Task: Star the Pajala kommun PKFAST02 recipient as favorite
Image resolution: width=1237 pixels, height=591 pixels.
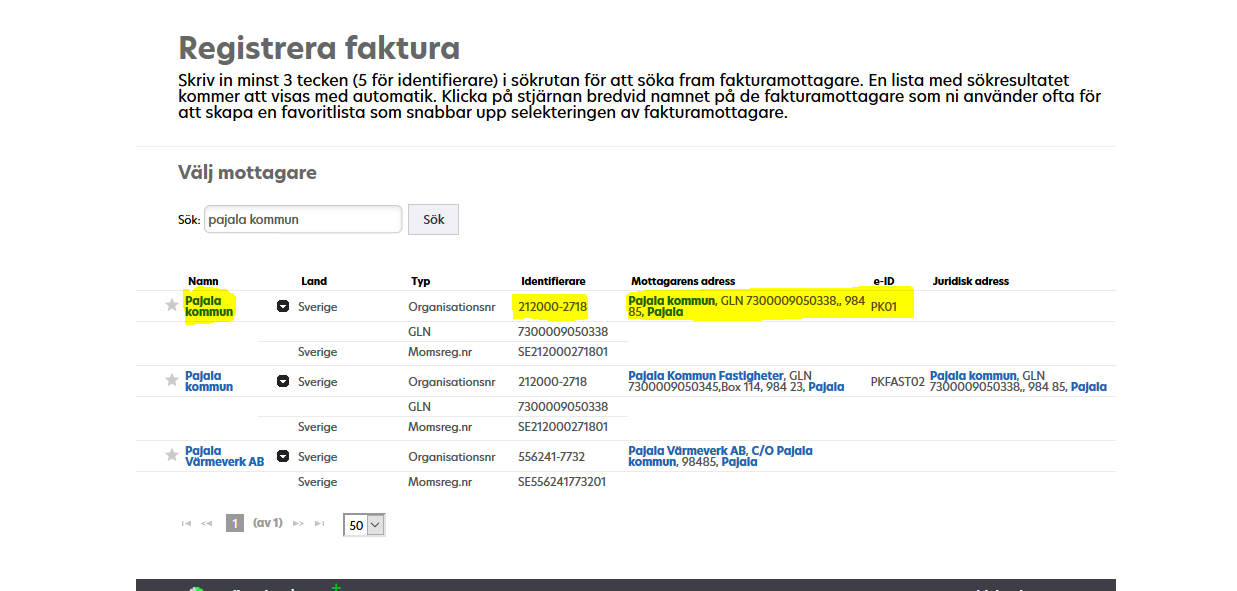Action: pyautogui.click(x=172, y=380)
